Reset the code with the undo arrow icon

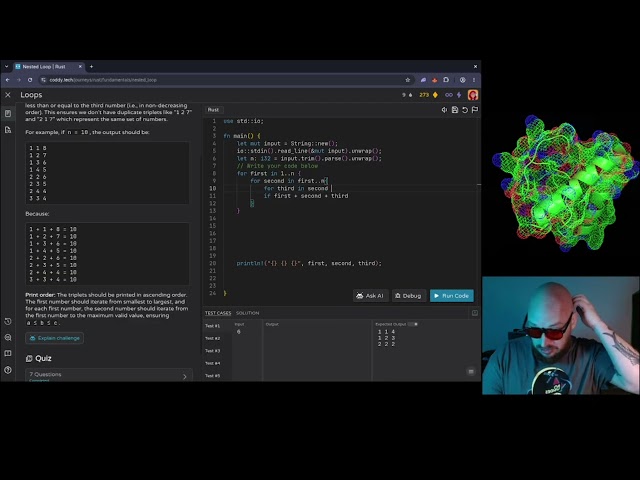[465, 110]
